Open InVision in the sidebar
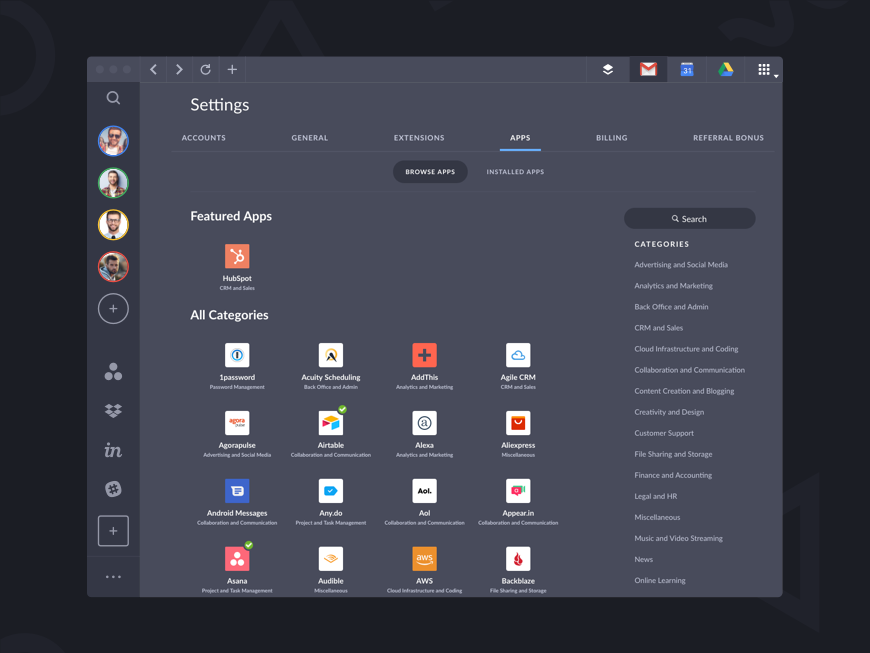Screen dimensions: 870x653 pyautogui.click(x=113, y=450)
